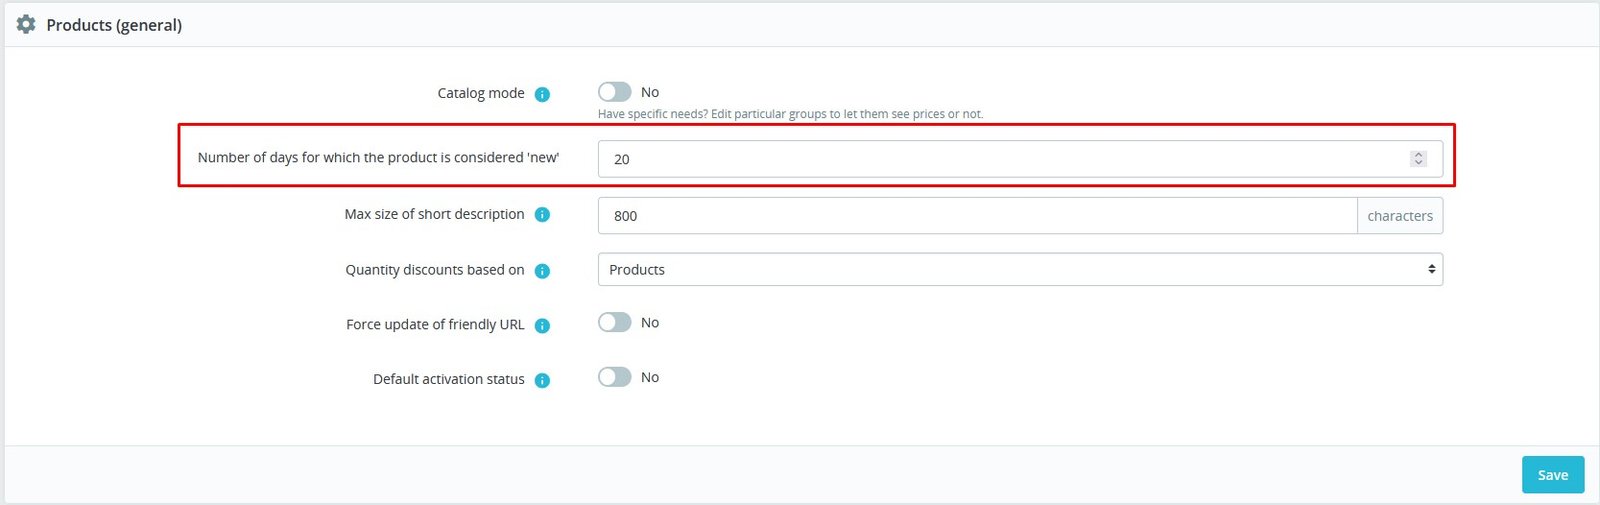Focus the days considered 'new' input showing 20

1020,159
